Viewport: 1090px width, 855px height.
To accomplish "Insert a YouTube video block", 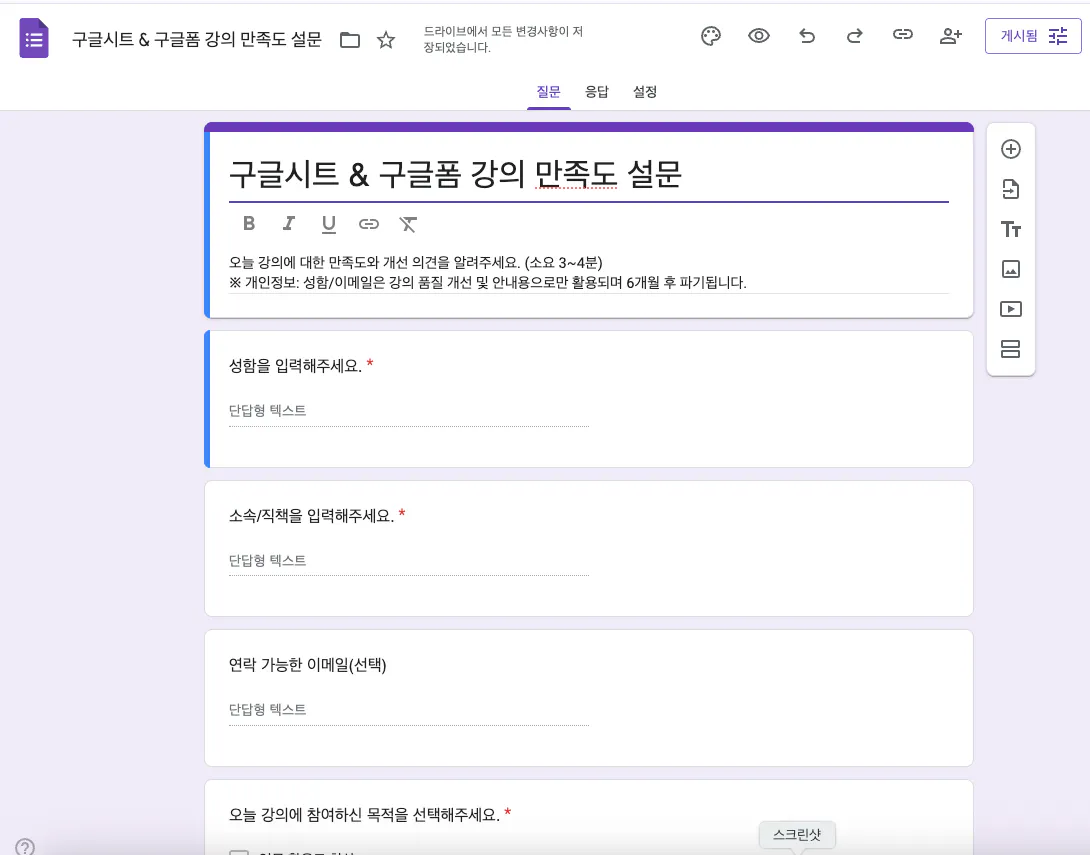I will point(1011,309).
